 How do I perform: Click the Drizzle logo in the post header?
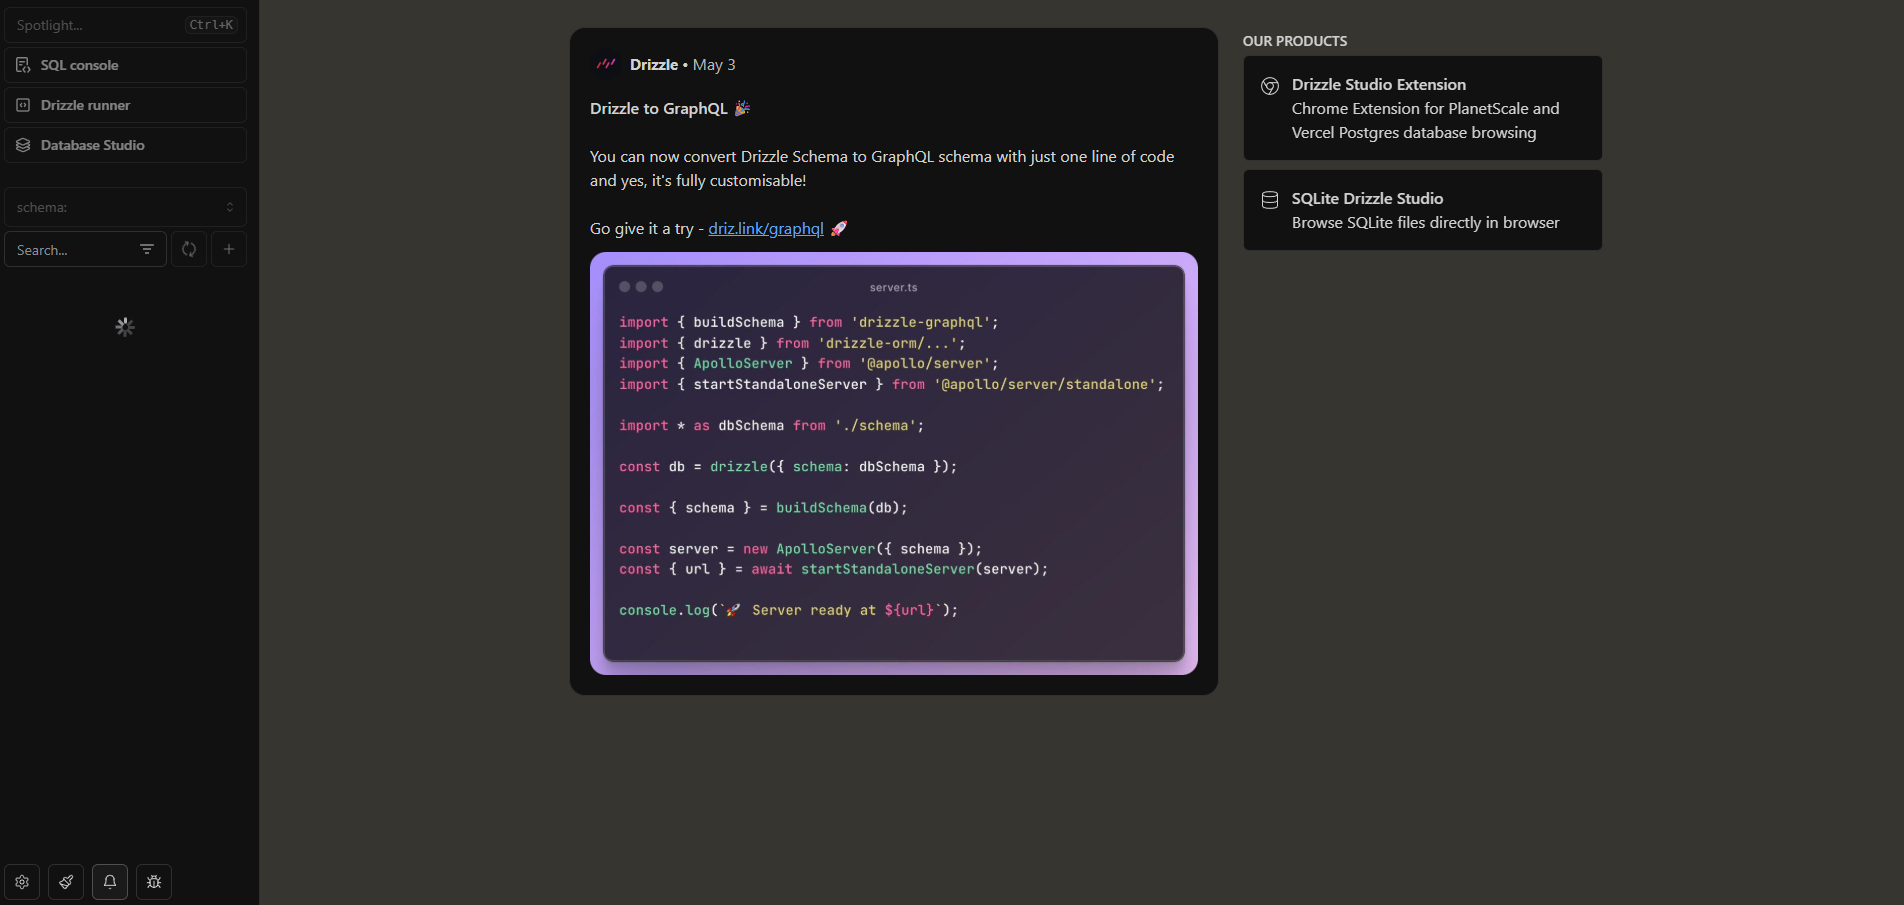coord(606,64)
